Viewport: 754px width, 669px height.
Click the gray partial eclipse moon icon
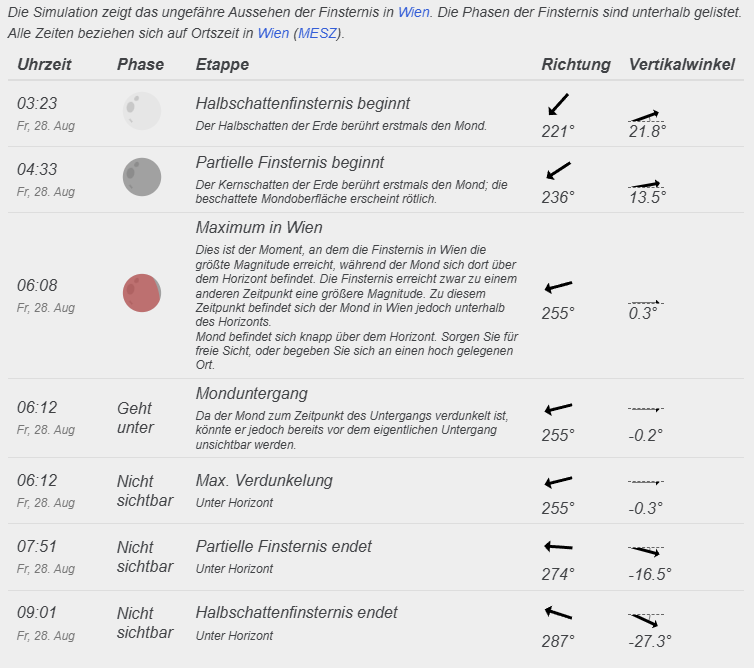tap(142, 177)
